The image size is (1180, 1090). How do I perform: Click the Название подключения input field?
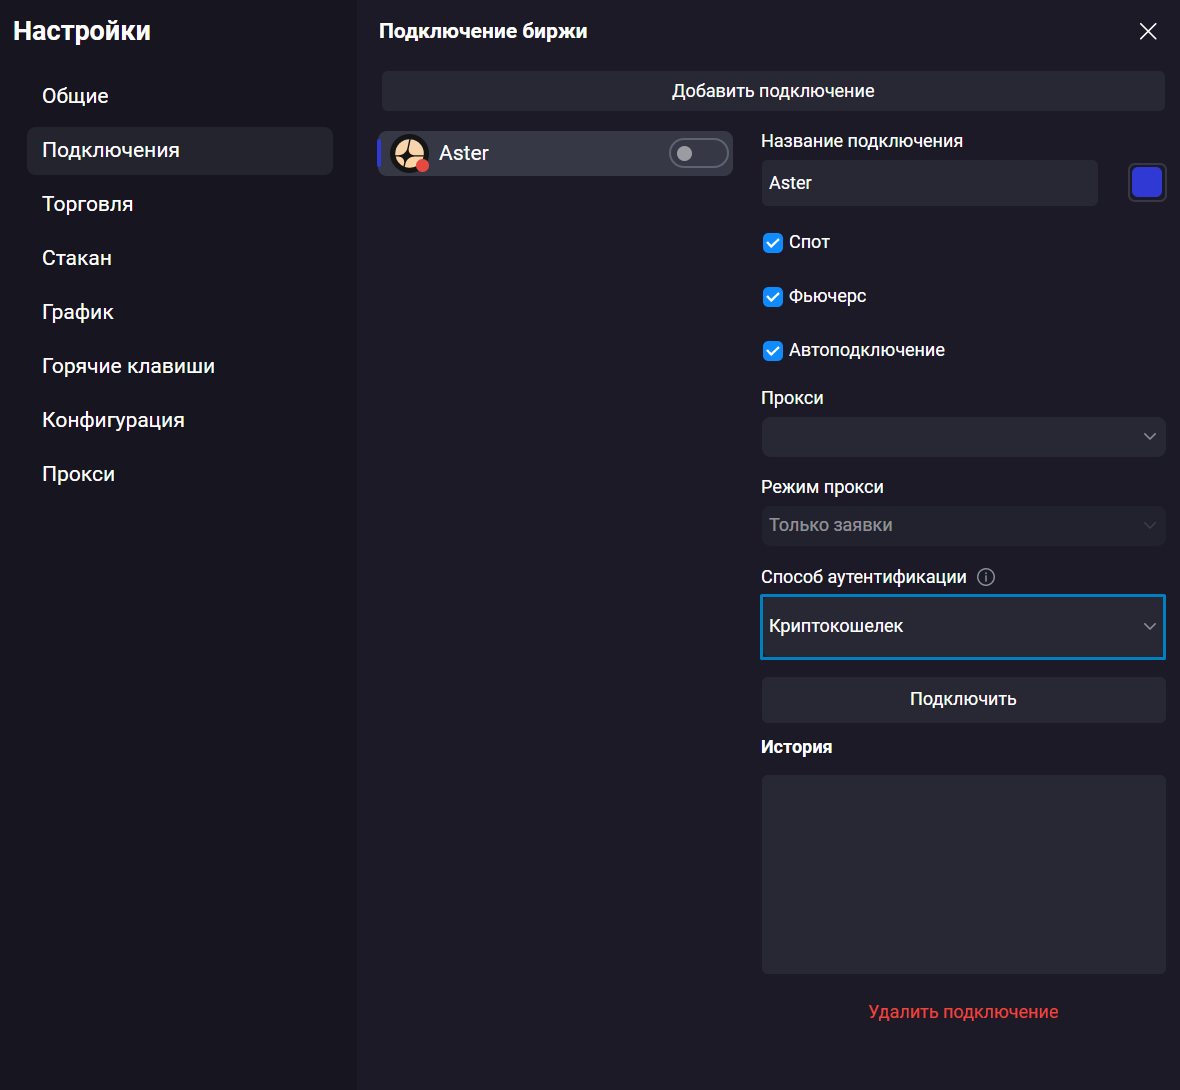coord(929,183)
